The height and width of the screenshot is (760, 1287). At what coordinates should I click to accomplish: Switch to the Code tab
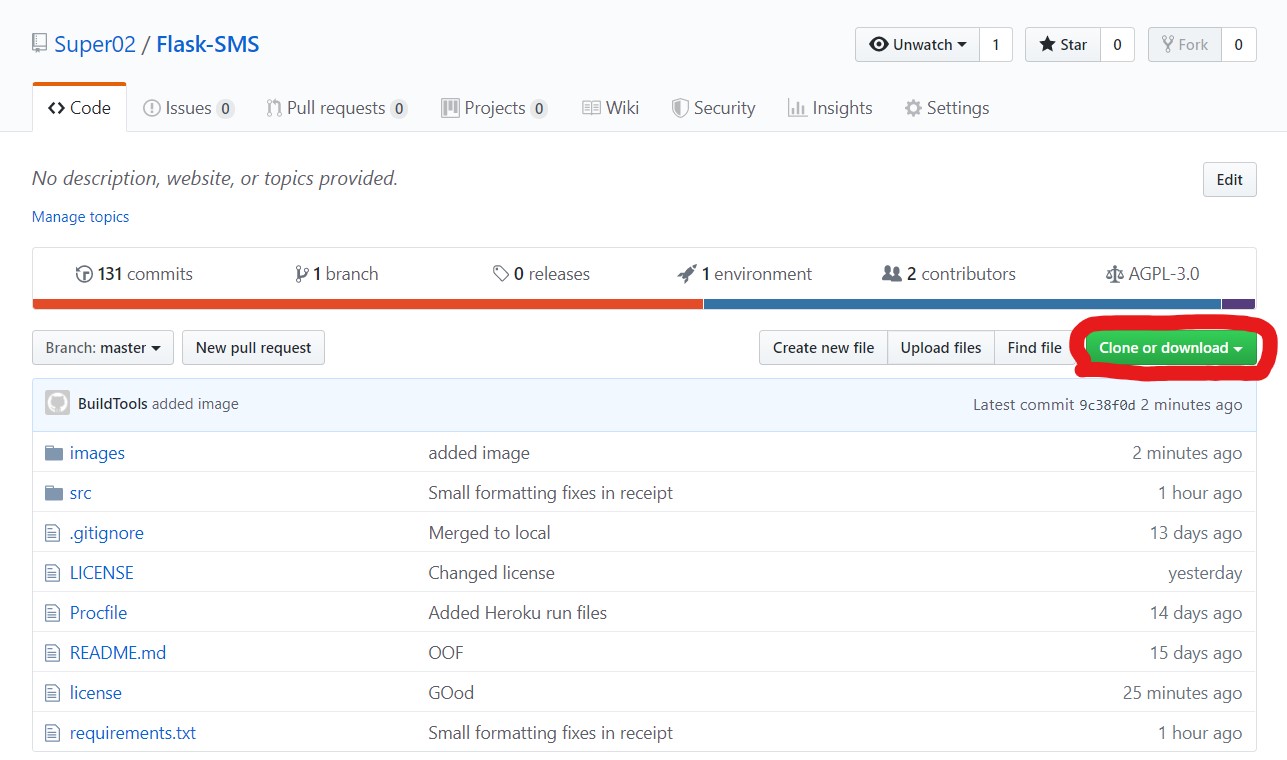coord(79,108)
